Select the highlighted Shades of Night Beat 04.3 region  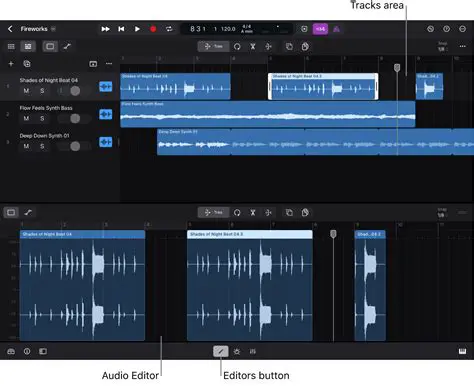point(323,86)
